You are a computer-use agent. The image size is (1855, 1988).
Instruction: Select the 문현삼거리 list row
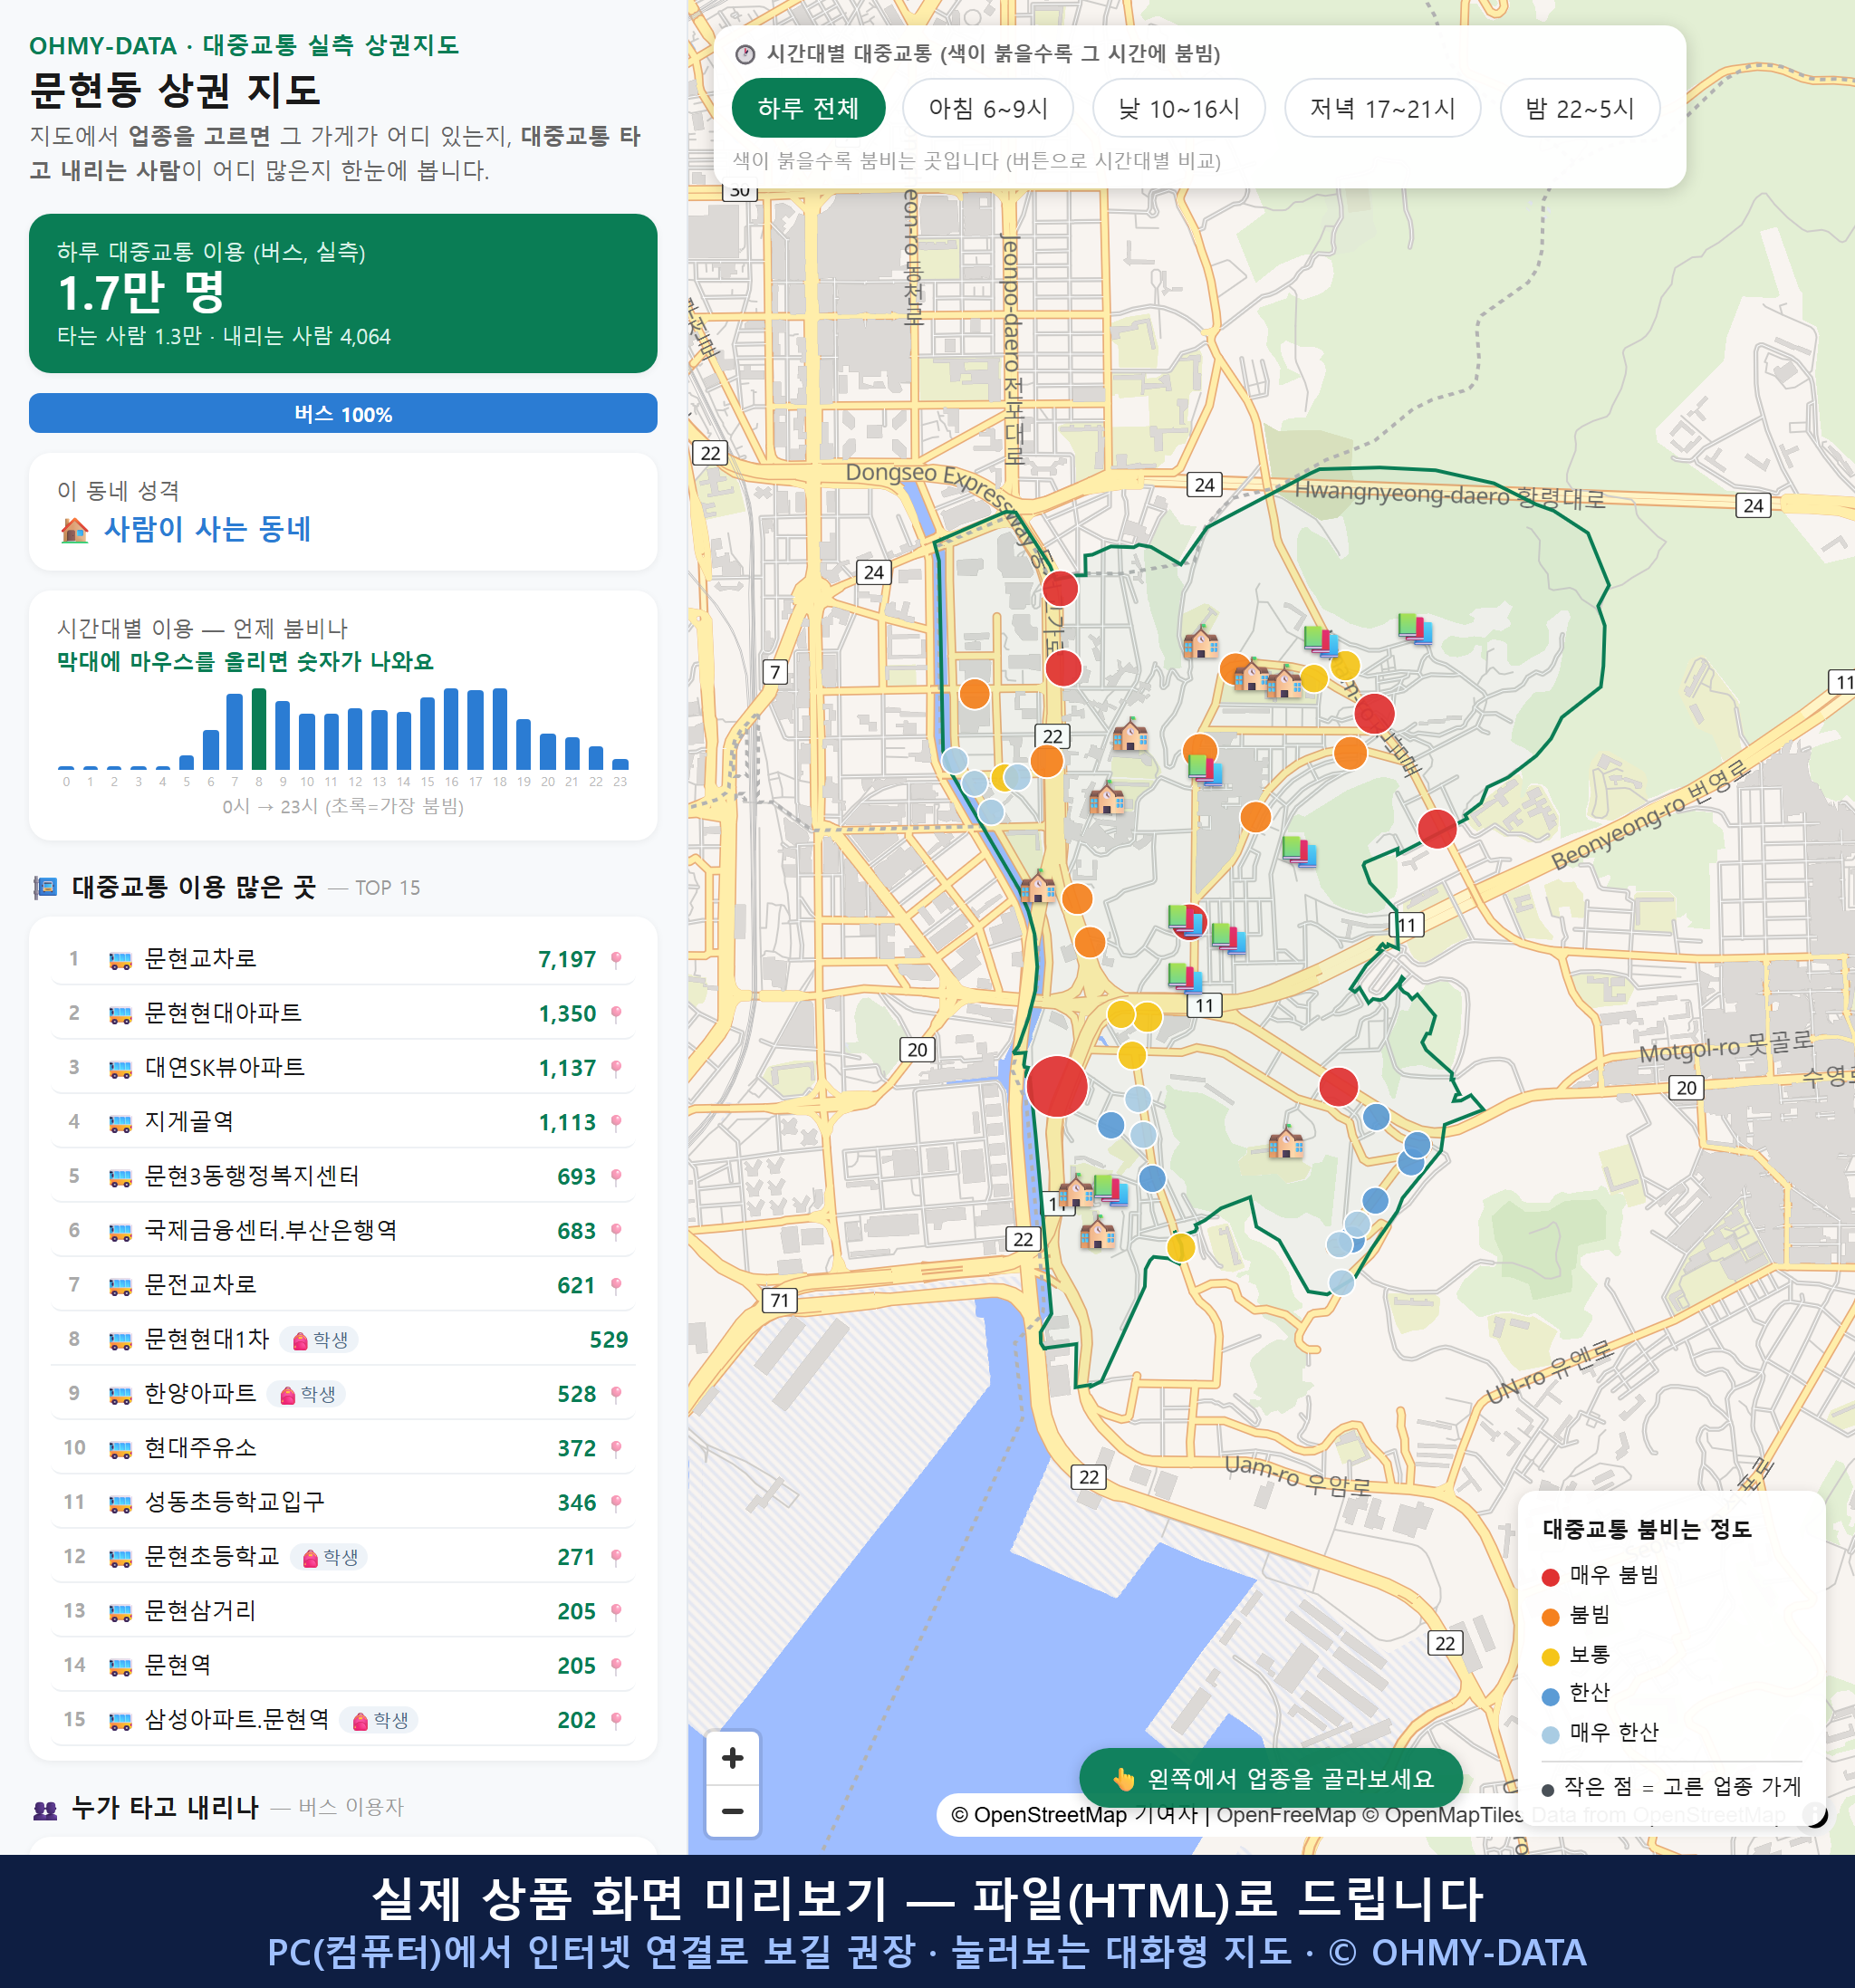[x=343, y=1612]
